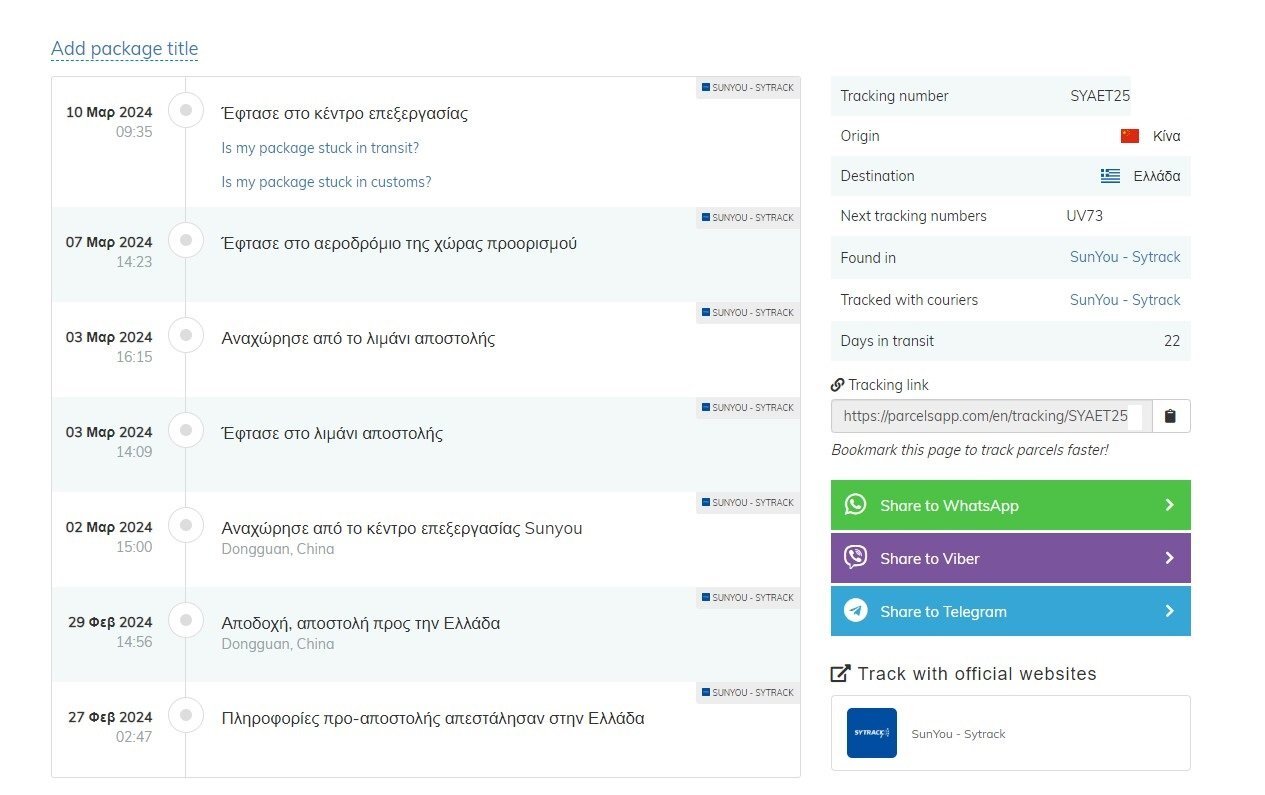
Task: Open the Viber share arrow chevron
Action: tap(1169, 558)
